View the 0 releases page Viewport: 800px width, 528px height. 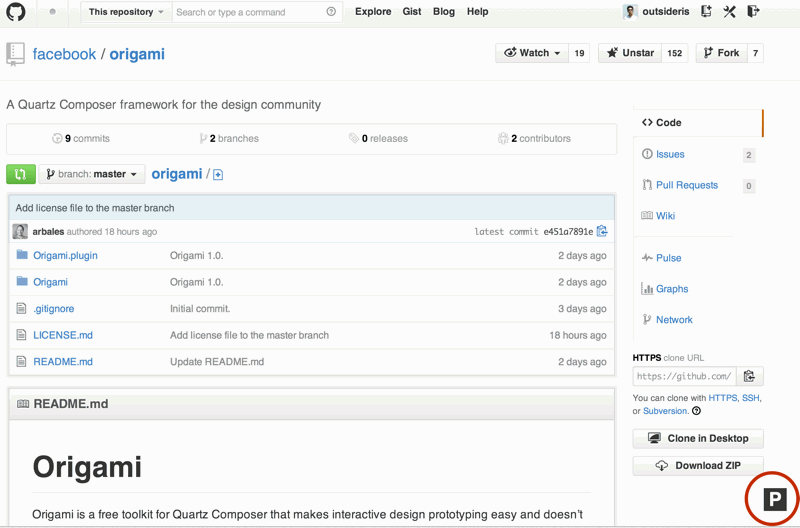coord(379,138)
